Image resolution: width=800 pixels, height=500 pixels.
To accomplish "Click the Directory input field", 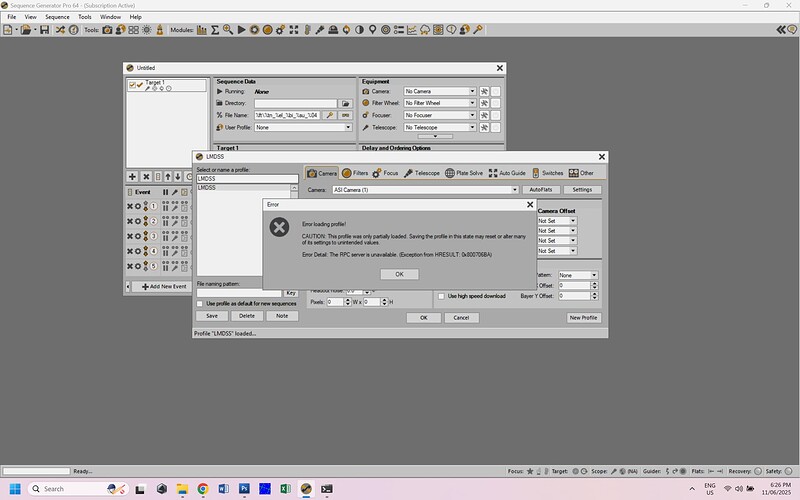I will tap(296, 104).
